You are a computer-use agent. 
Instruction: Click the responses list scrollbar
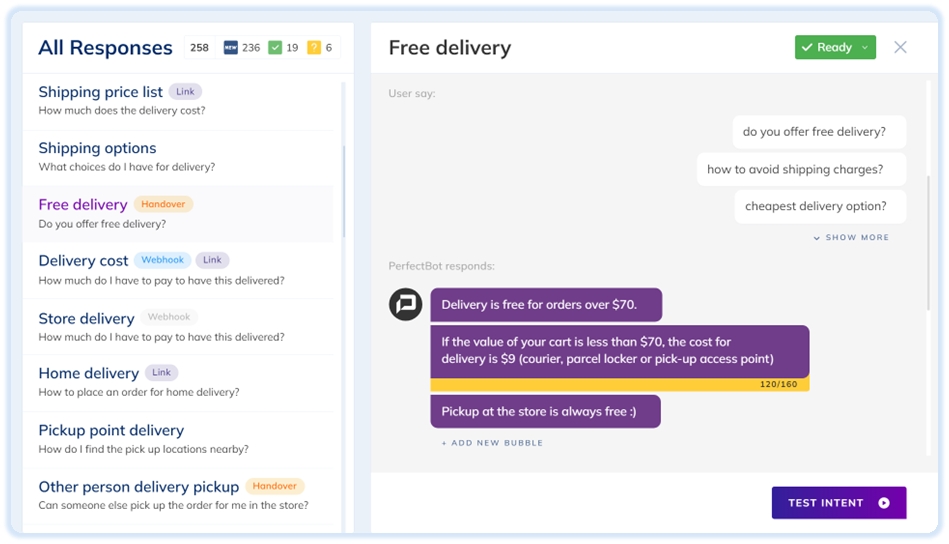click(x=344, y=191)
